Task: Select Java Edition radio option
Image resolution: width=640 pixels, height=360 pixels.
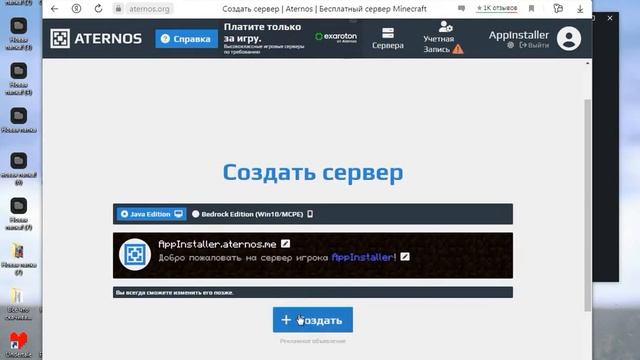Action: (x=151, y=214)
